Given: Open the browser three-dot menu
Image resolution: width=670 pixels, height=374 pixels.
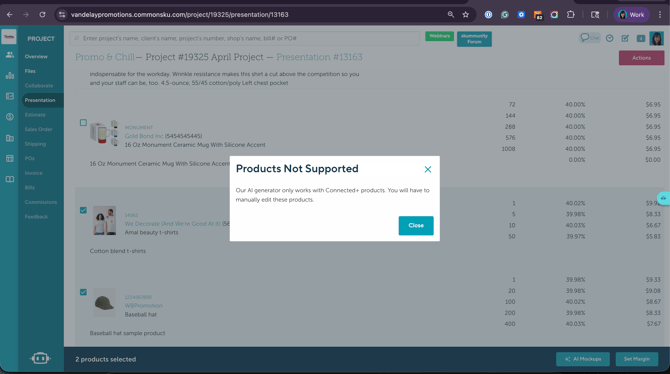Looking at the screenshot, I should tap(660, 15).
